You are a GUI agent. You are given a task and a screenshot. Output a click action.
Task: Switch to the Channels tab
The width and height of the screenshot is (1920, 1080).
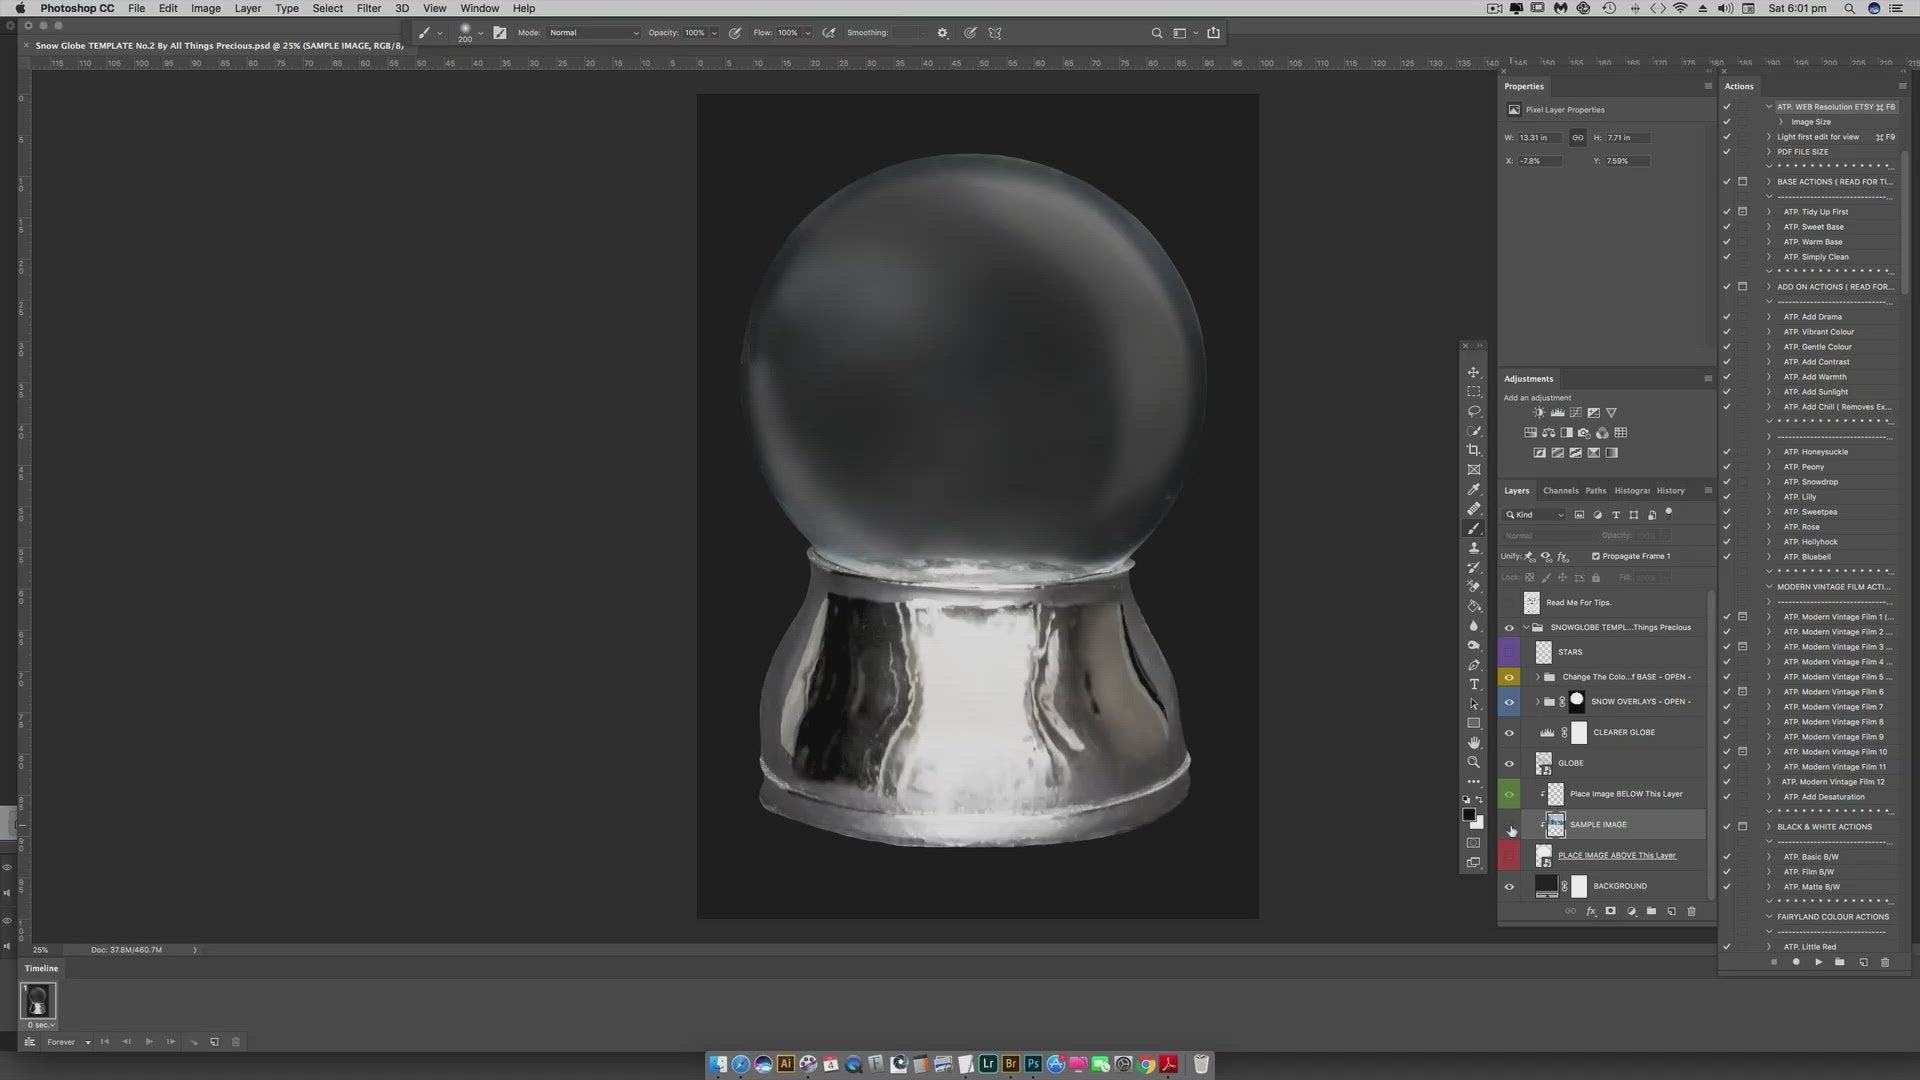point(1559,491)
